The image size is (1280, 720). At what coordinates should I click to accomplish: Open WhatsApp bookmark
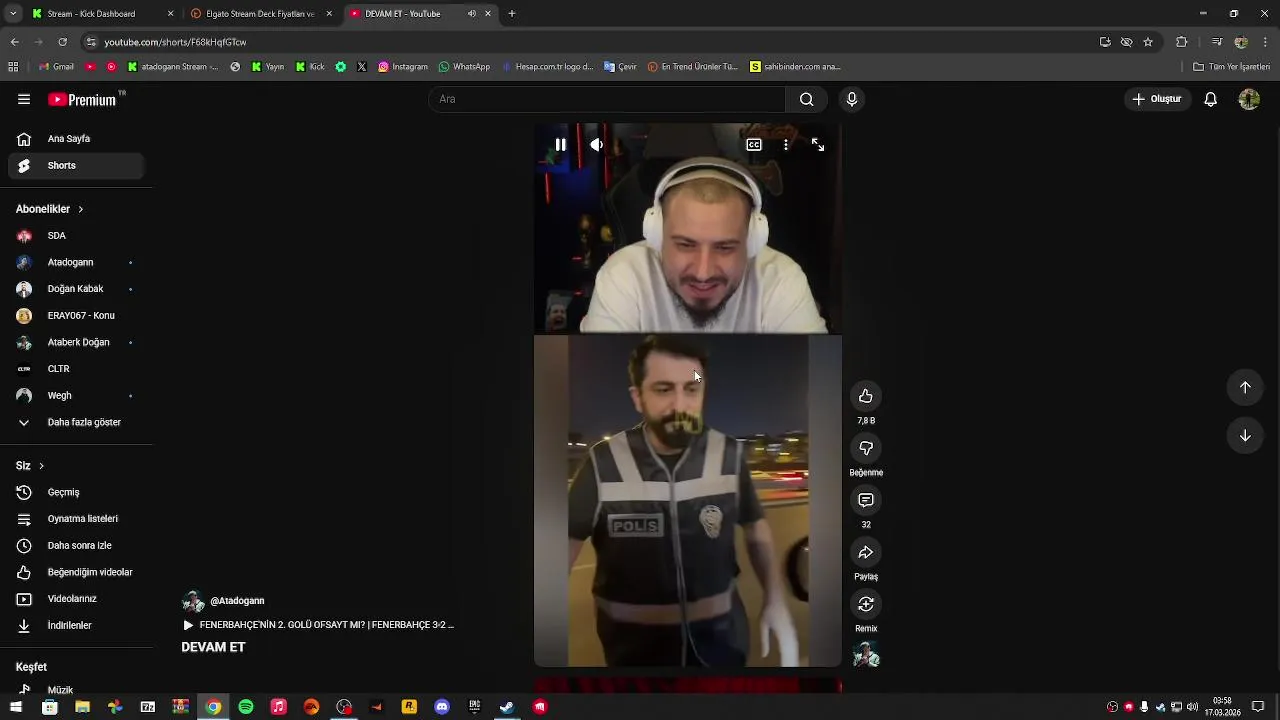tap(464, 67)
